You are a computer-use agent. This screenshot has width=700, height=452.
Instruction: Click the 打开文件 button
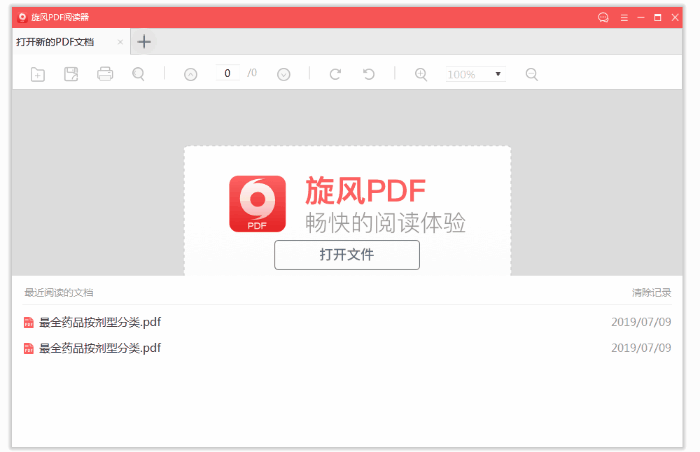[347, 255]
